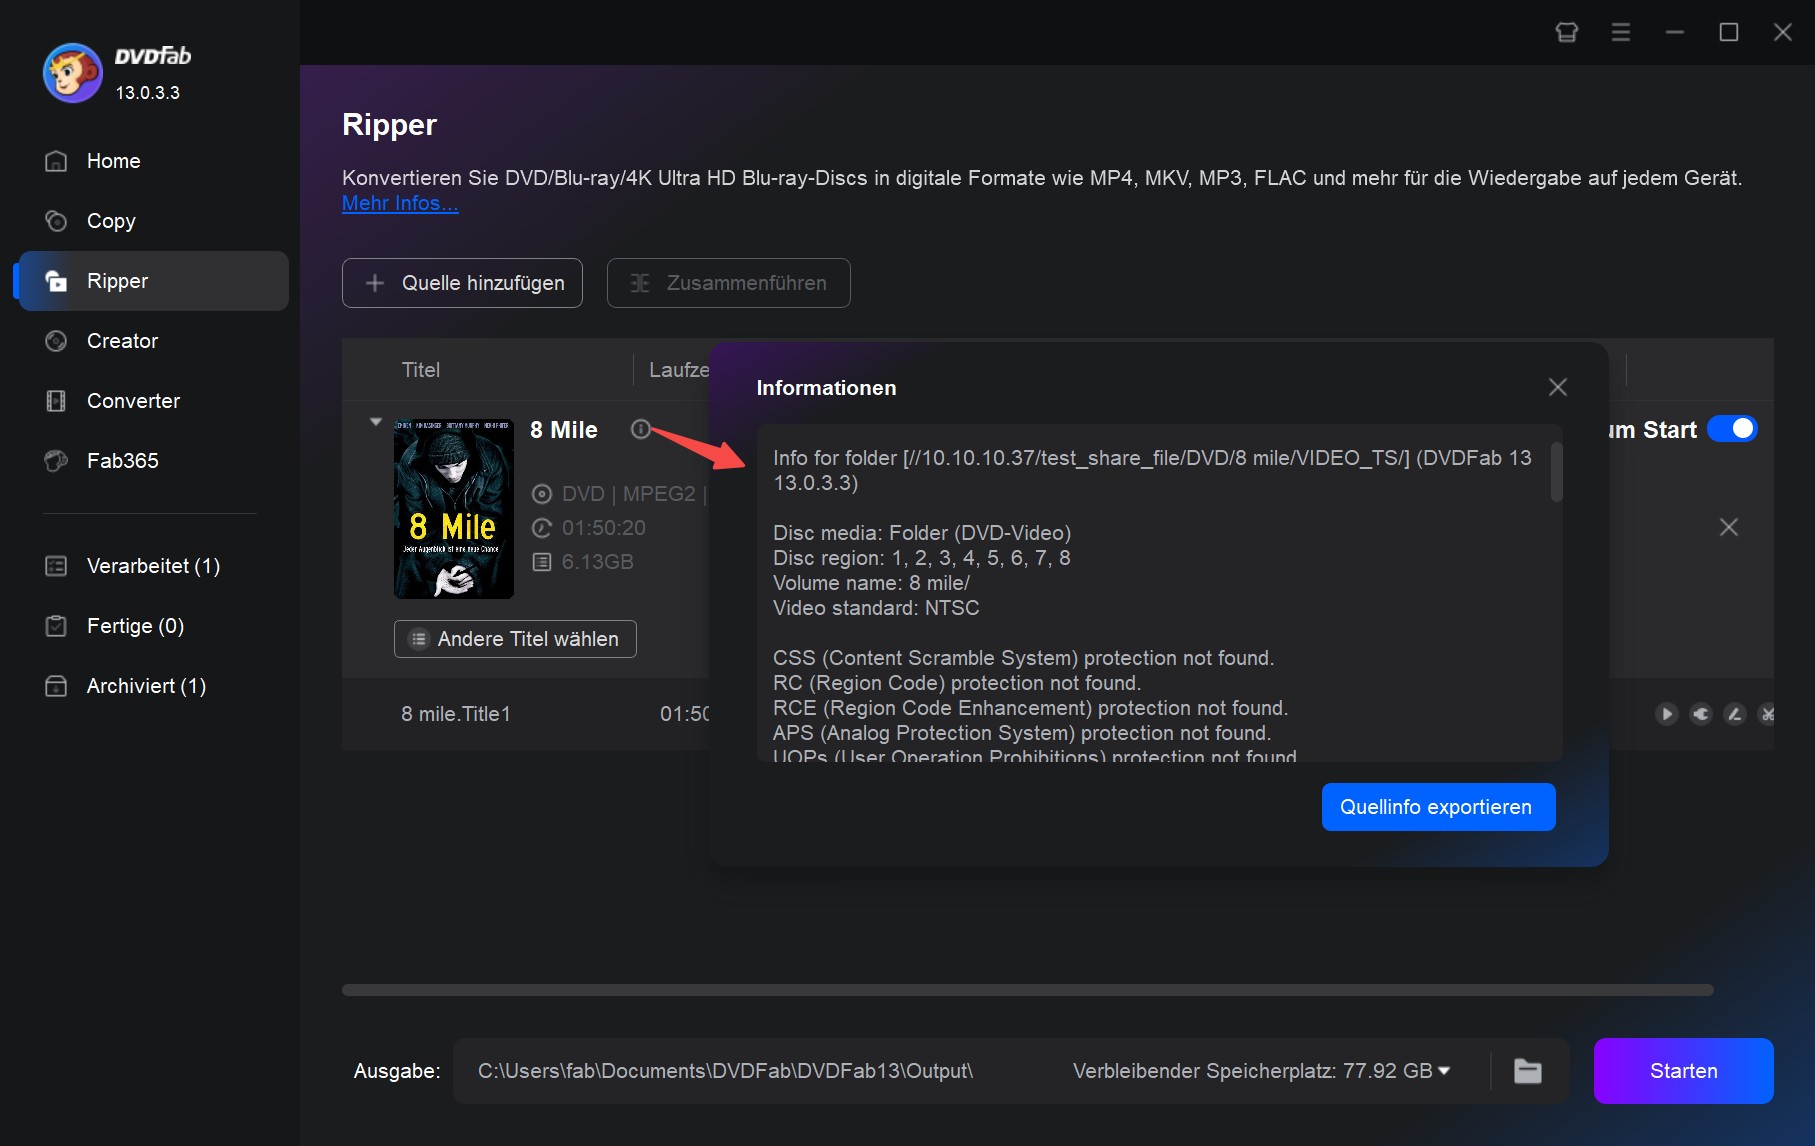Open the Creator module
The width and height of the screenshot is (1815, 1146).
(x=152, y=341)
